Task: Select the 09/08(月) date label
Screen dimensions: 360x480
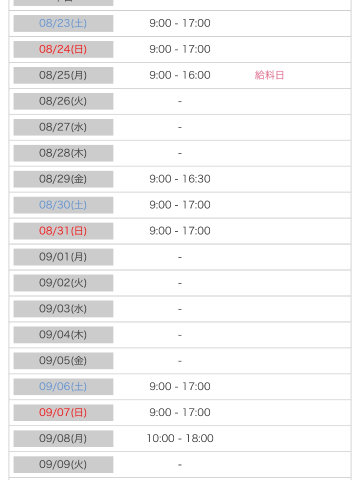Action: (63, 438)
